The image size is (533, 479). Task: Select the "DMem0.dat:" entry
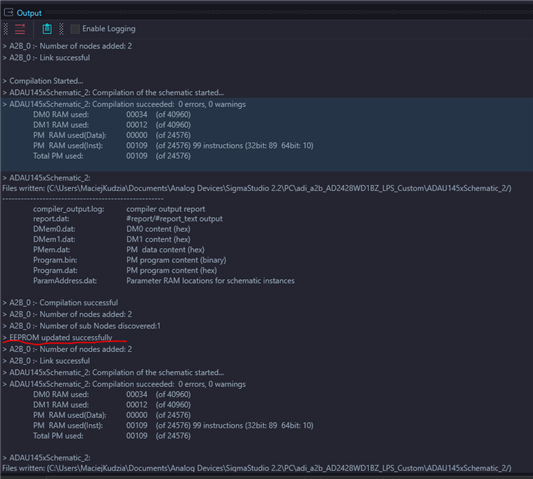pyautogui.click(x=54, y=229)
